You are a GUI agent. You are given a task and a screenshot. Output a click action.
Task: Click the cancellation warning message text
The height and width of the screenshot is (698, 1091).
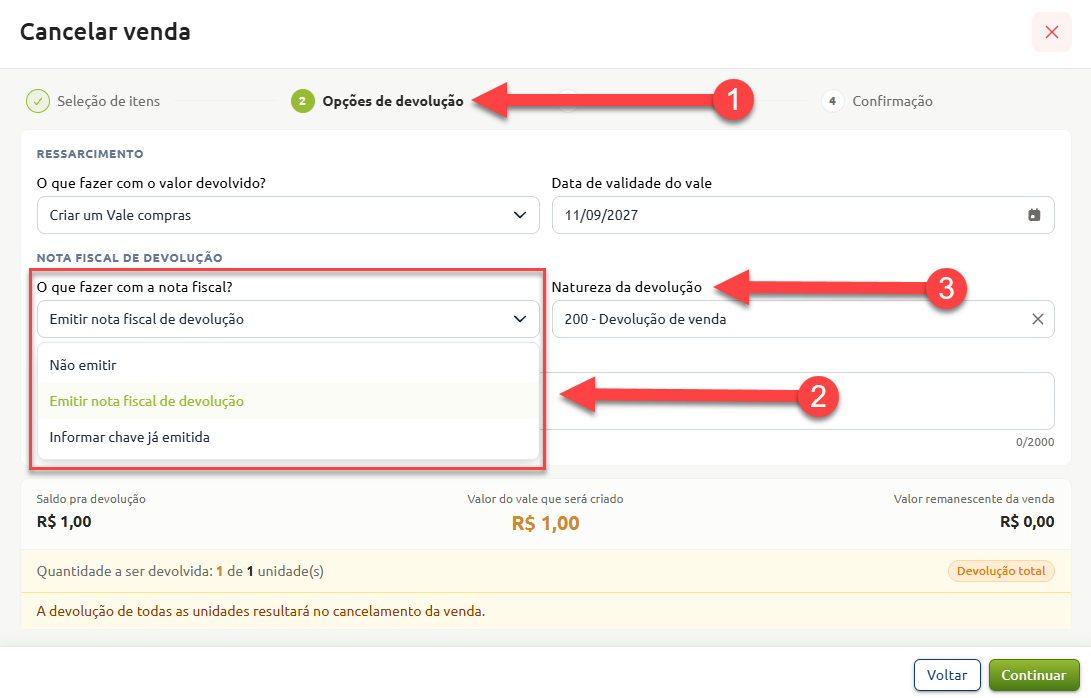(261, 611)
